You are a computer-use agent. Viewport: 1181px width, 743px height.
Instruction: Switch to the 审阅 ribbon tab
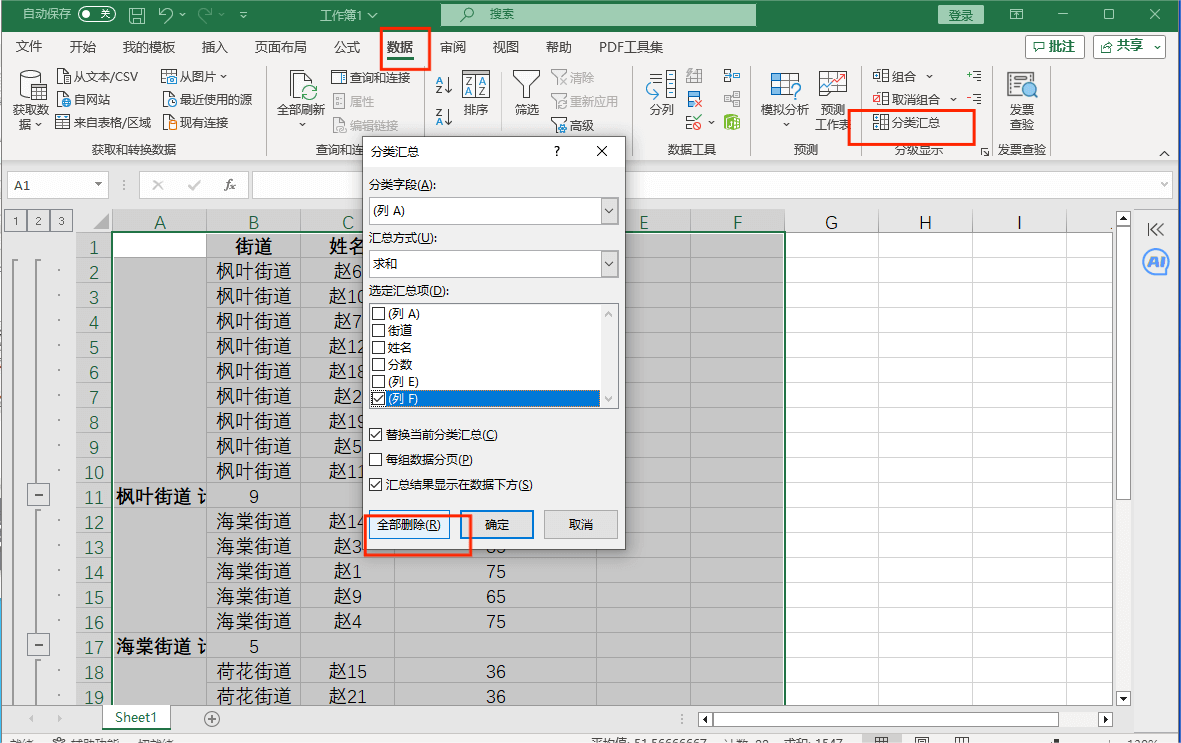(x=453, y=47)
